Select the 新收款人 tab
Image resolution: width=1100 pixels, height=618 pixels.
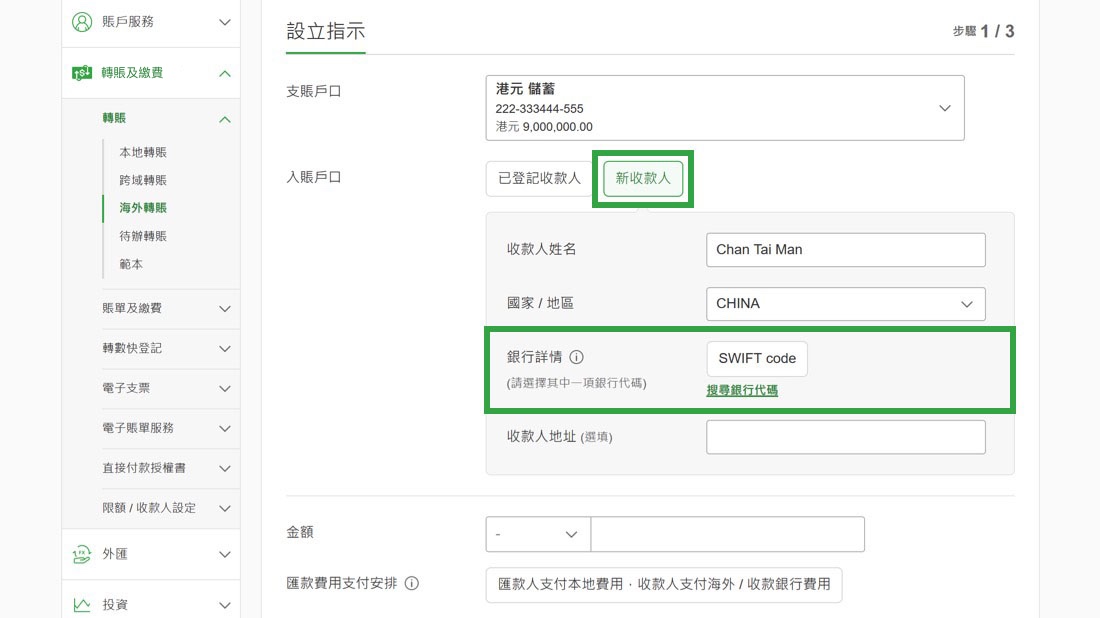point(643,178)
